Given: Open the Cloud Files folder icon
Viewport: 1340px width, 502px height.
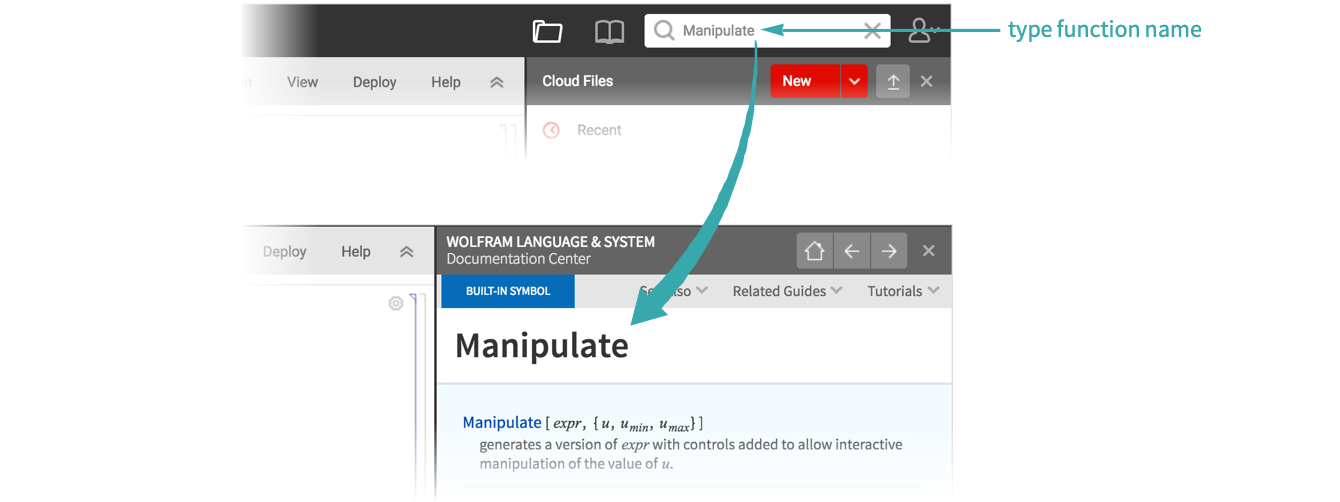Looking at the screenshot, I should (547, 31).
